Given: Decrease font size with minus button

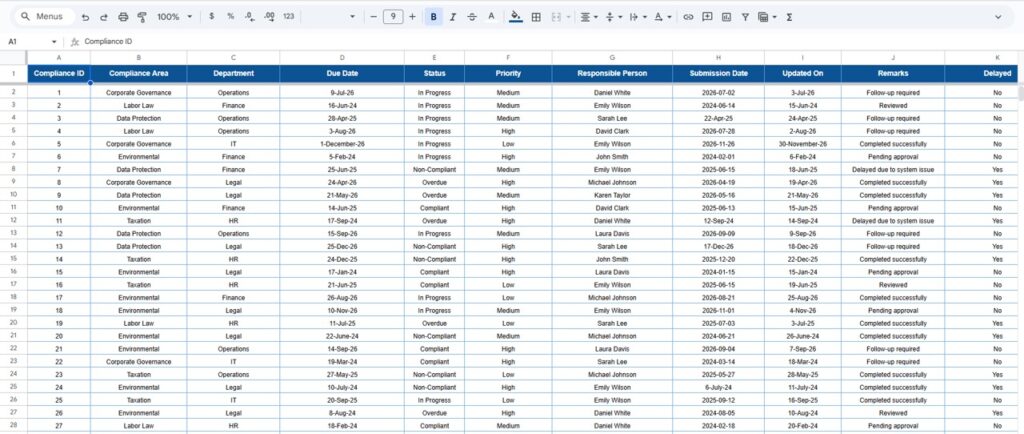Looking at the screenshot, I should point(374,17).
